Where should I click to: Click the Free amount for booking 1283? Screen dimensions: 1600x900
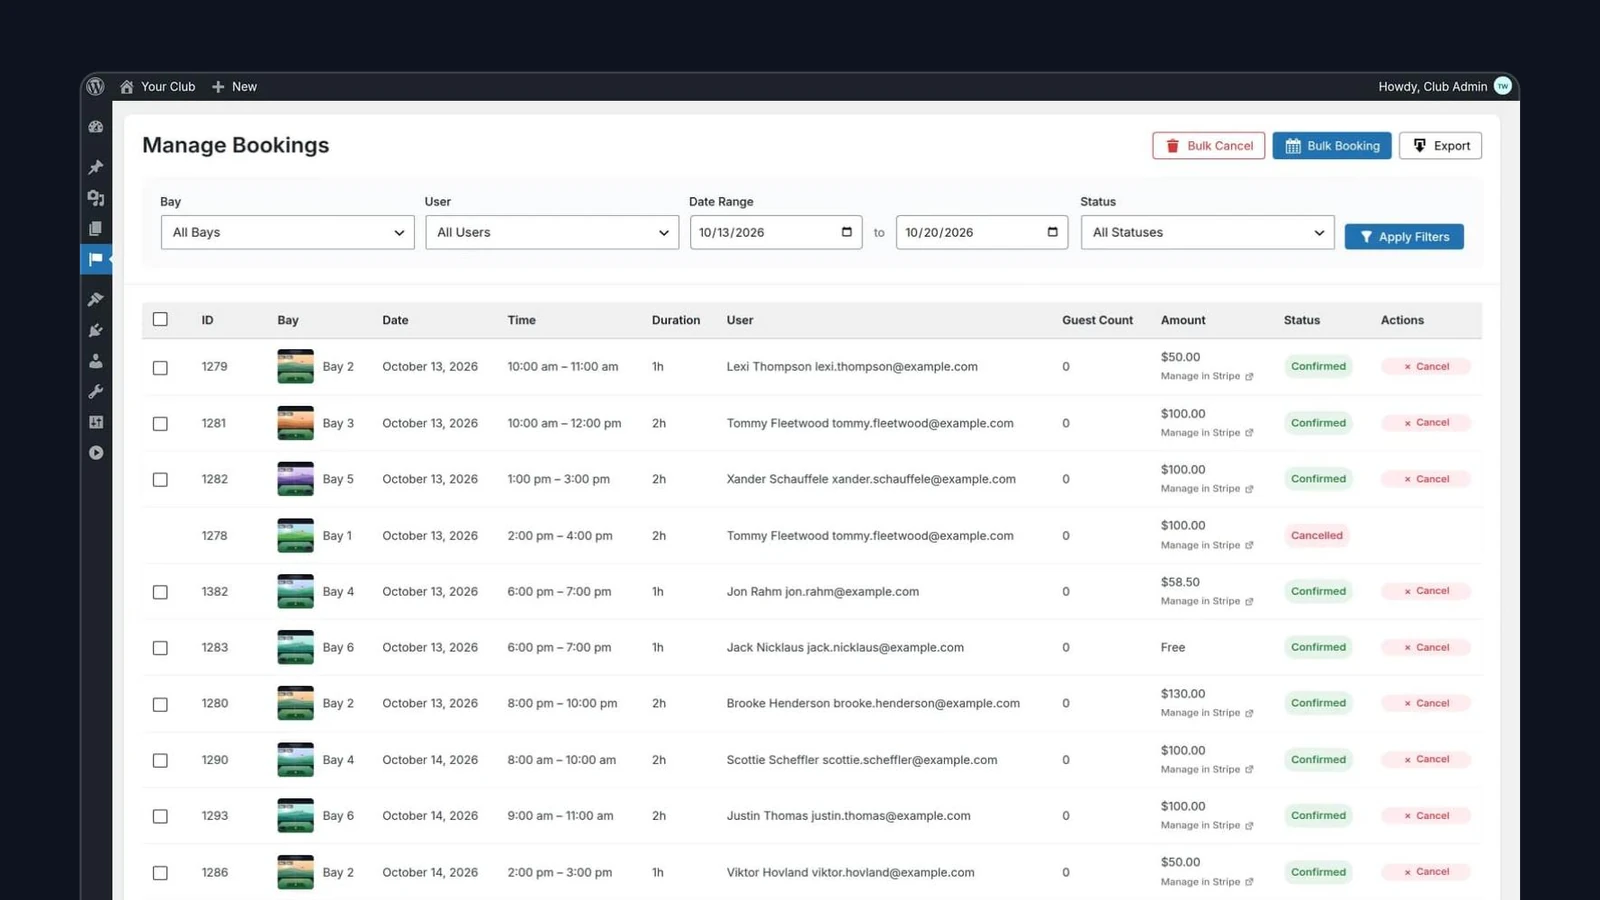[x=1173, y=647]
